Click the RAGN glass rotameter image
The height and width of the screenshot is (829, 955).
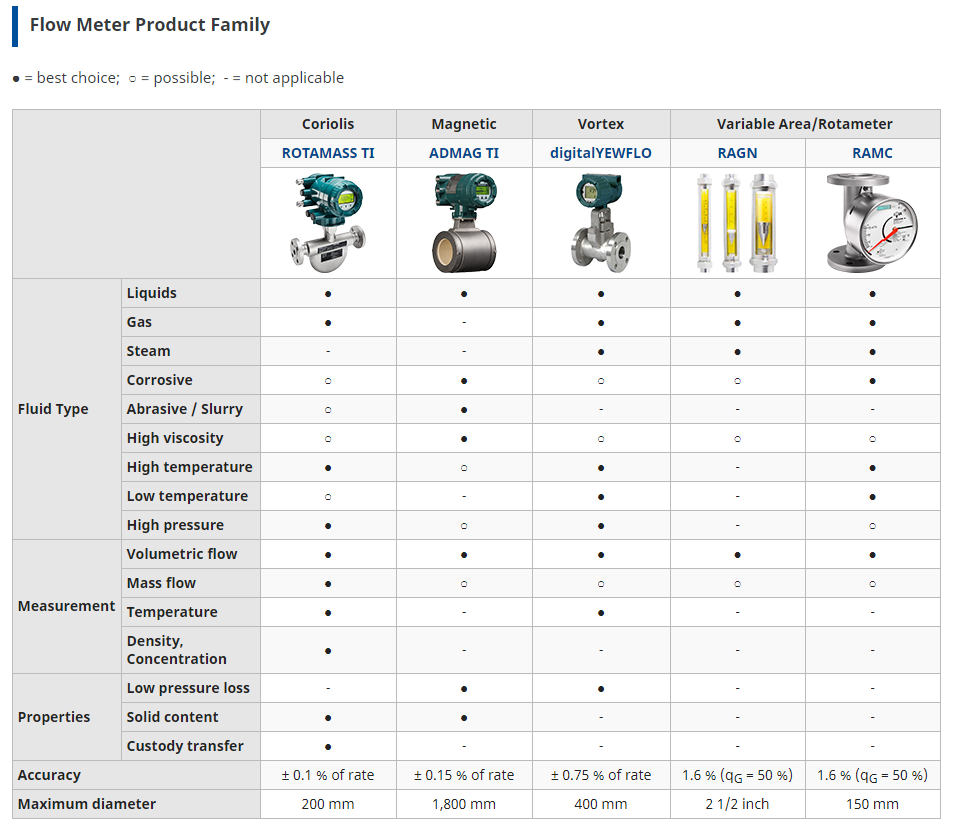tap(737, 223)
